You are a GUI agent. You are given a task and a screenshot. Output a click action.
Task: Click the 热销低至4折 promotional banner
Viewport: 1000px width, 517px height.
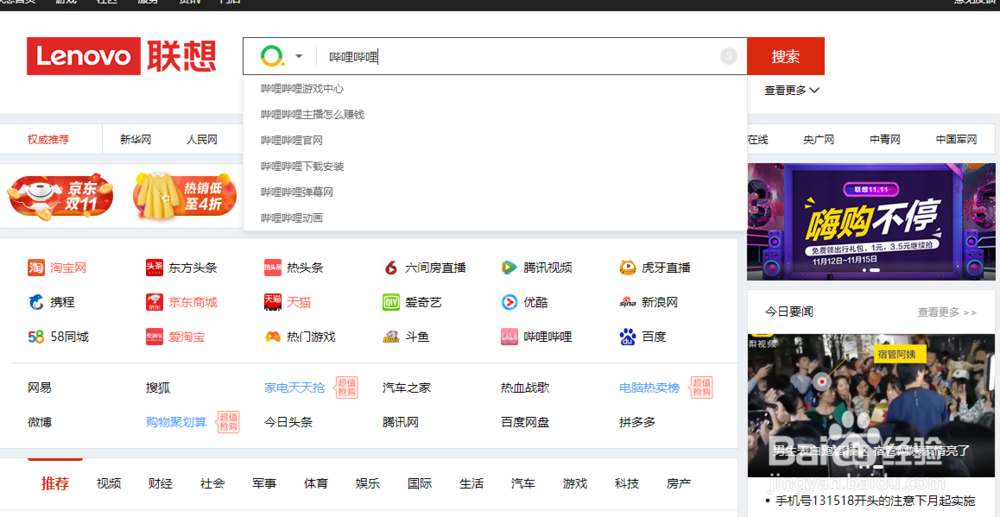click(185, 195)
